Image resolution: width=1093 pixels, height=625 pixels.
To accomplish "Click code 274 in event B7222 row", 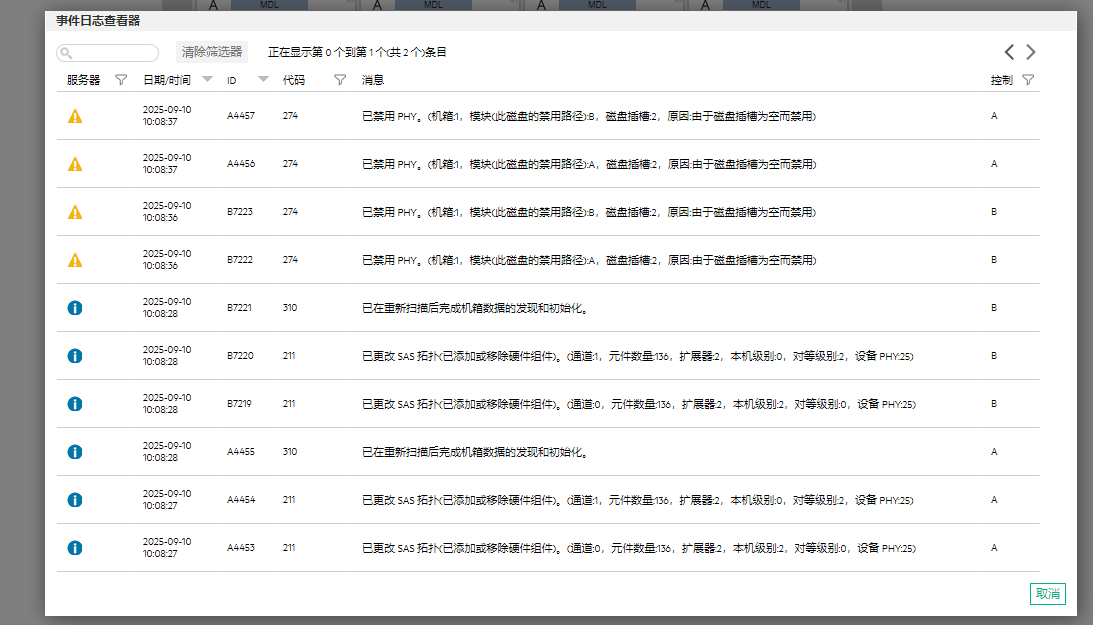I will click(x=290, y=260).
